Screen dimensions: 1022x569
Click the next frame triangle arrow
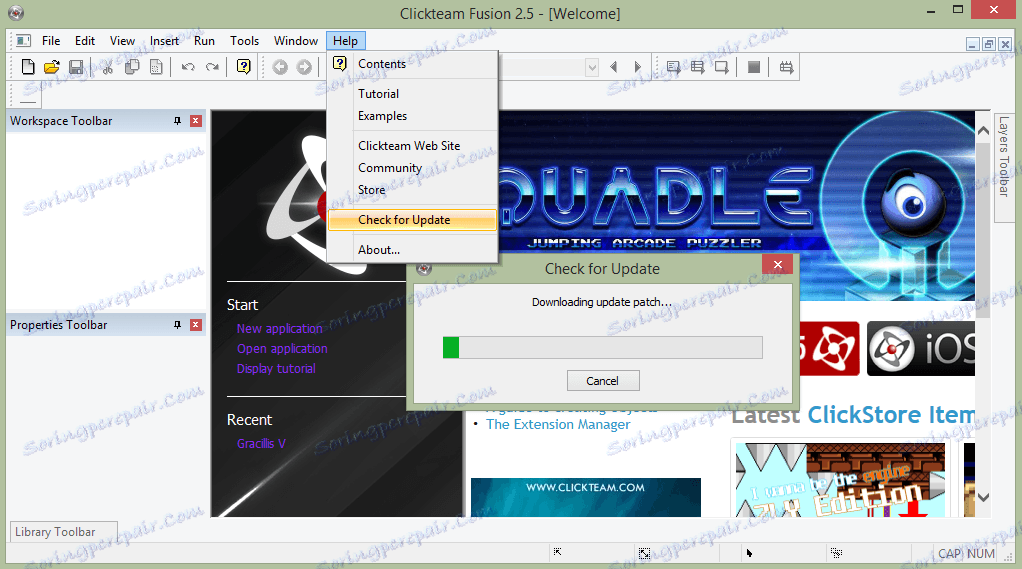(637, 67)
